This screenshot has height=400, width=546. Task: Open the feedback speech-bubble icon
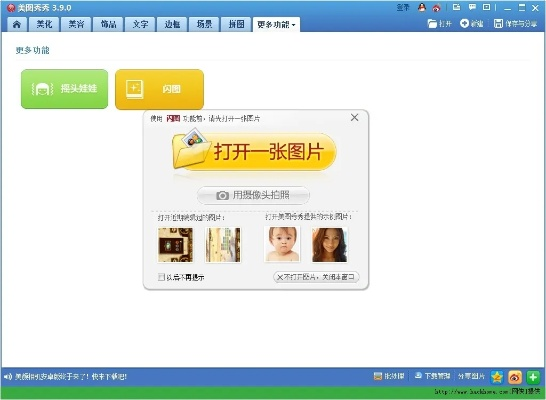coord(472,7)
